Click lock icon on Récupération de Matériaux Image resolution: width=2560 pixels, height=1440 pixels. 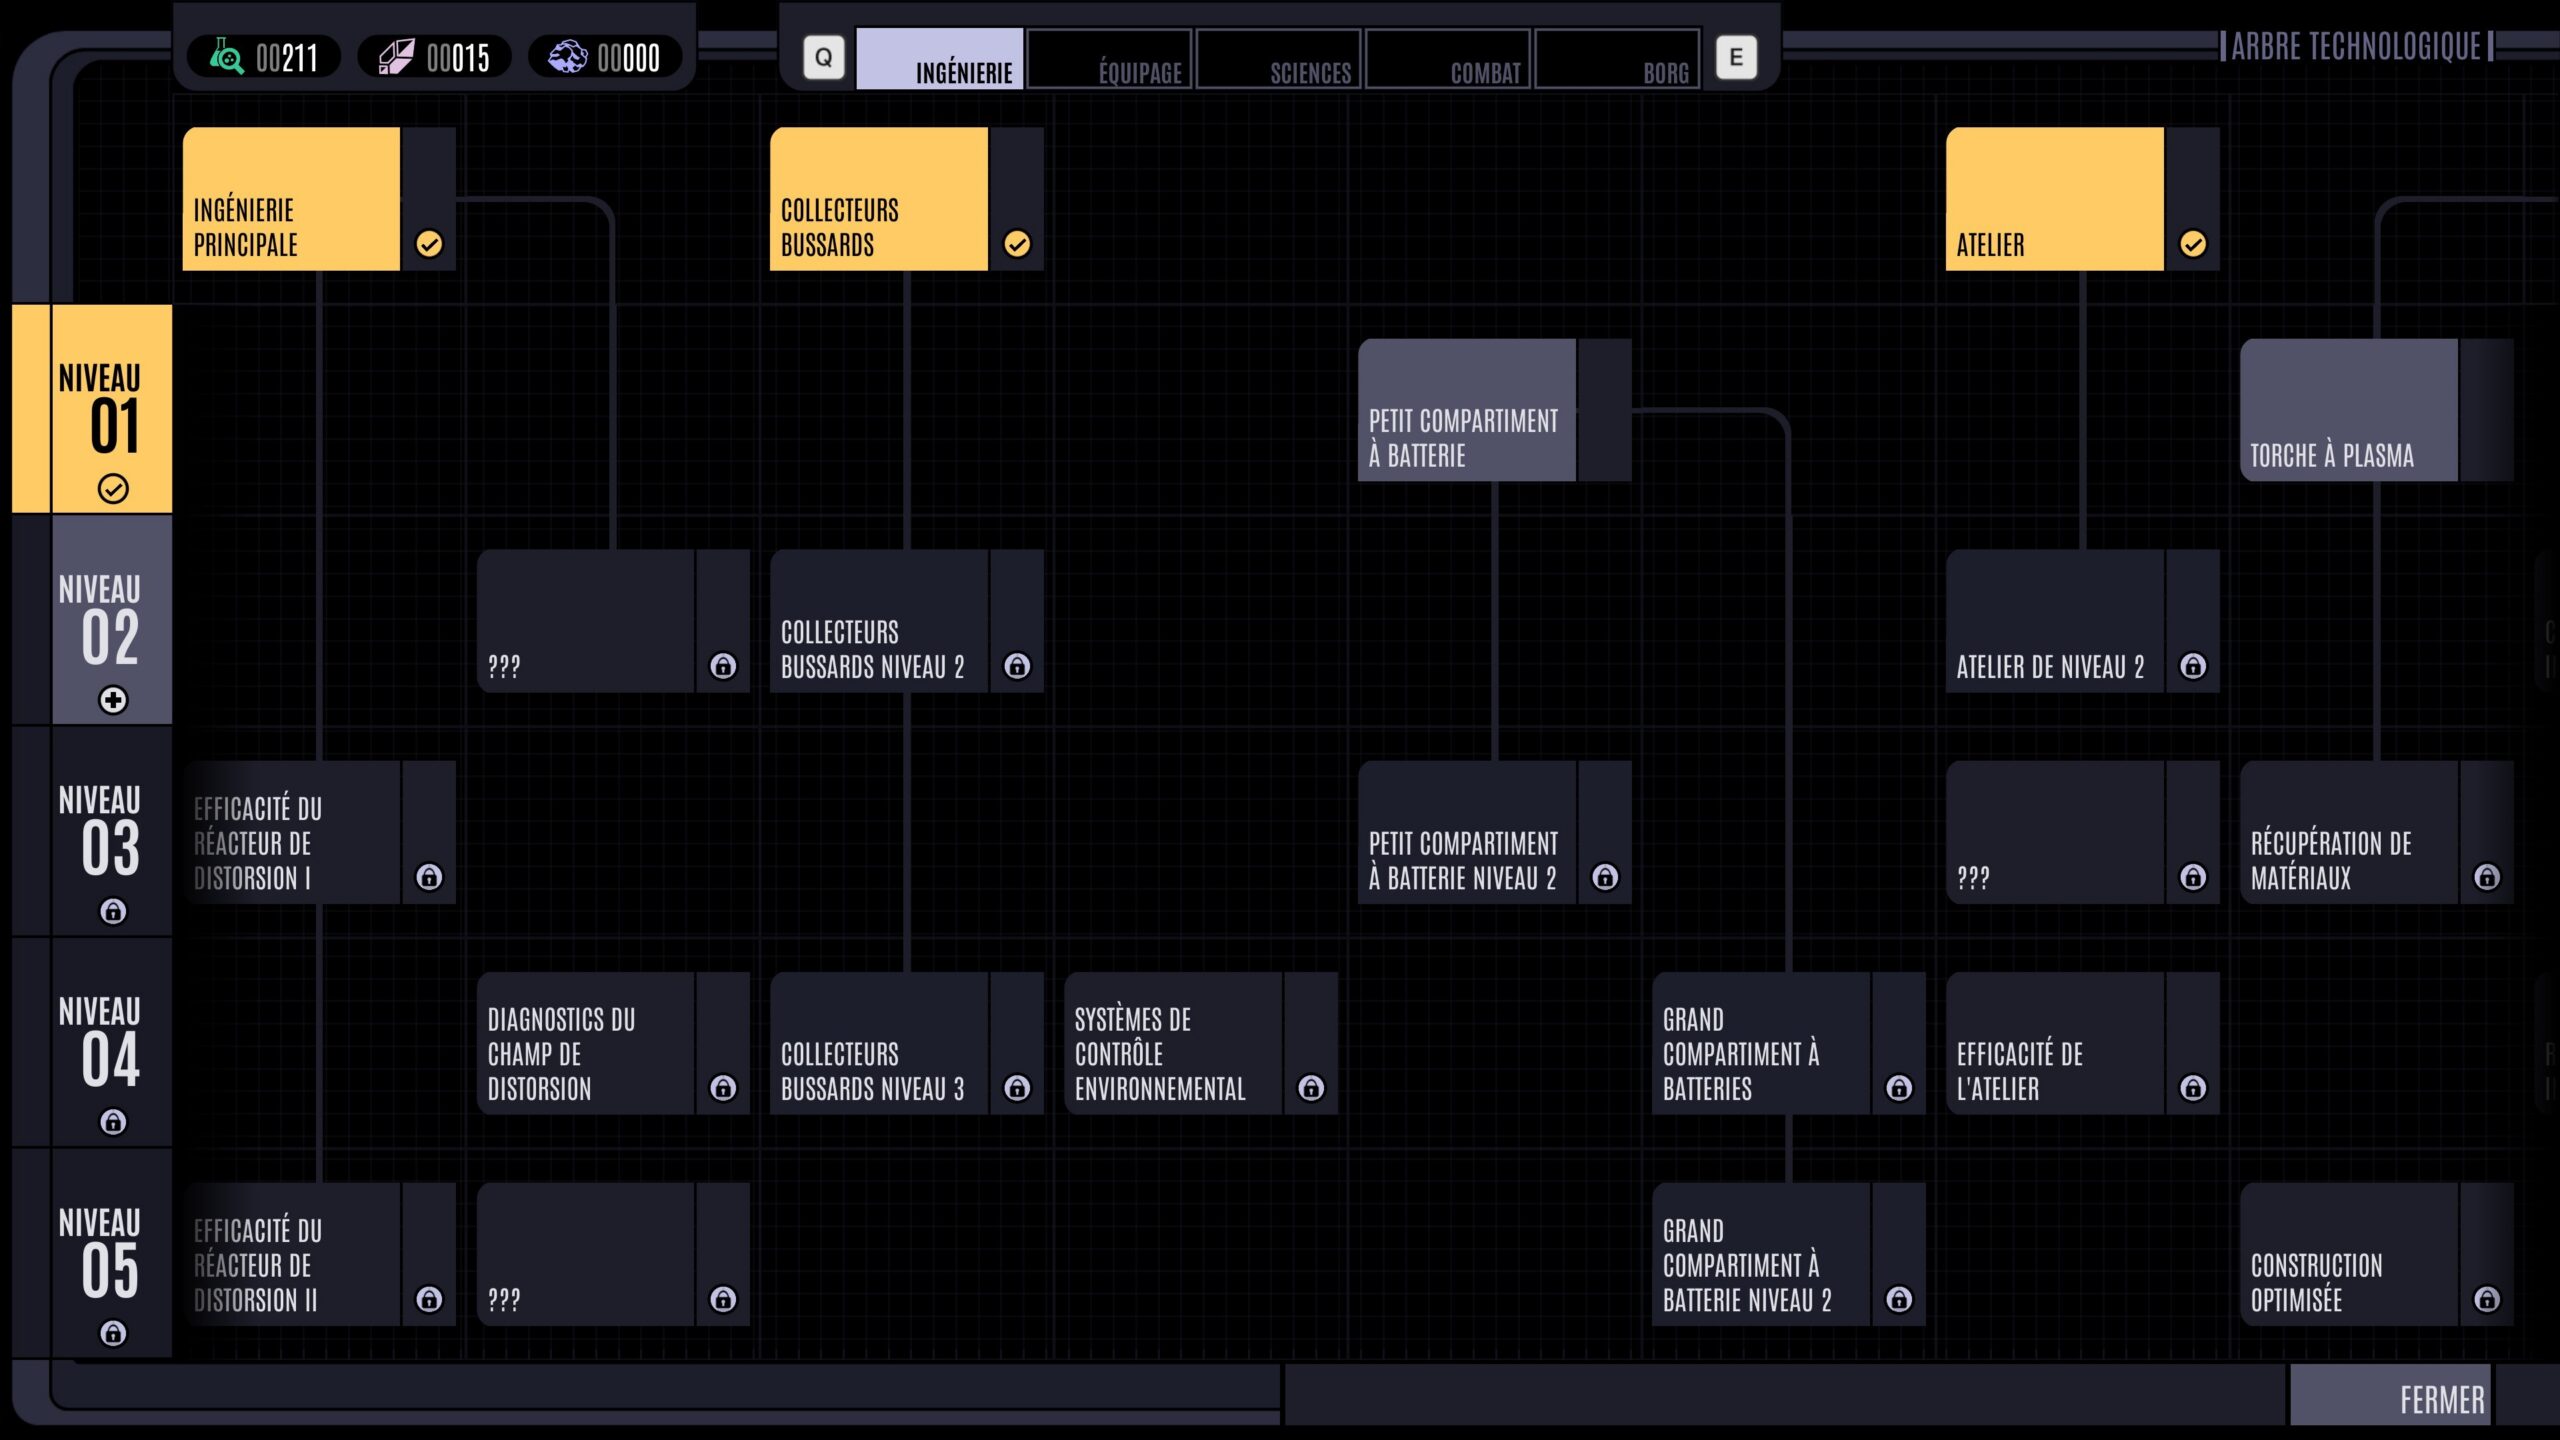(2486, 877)
